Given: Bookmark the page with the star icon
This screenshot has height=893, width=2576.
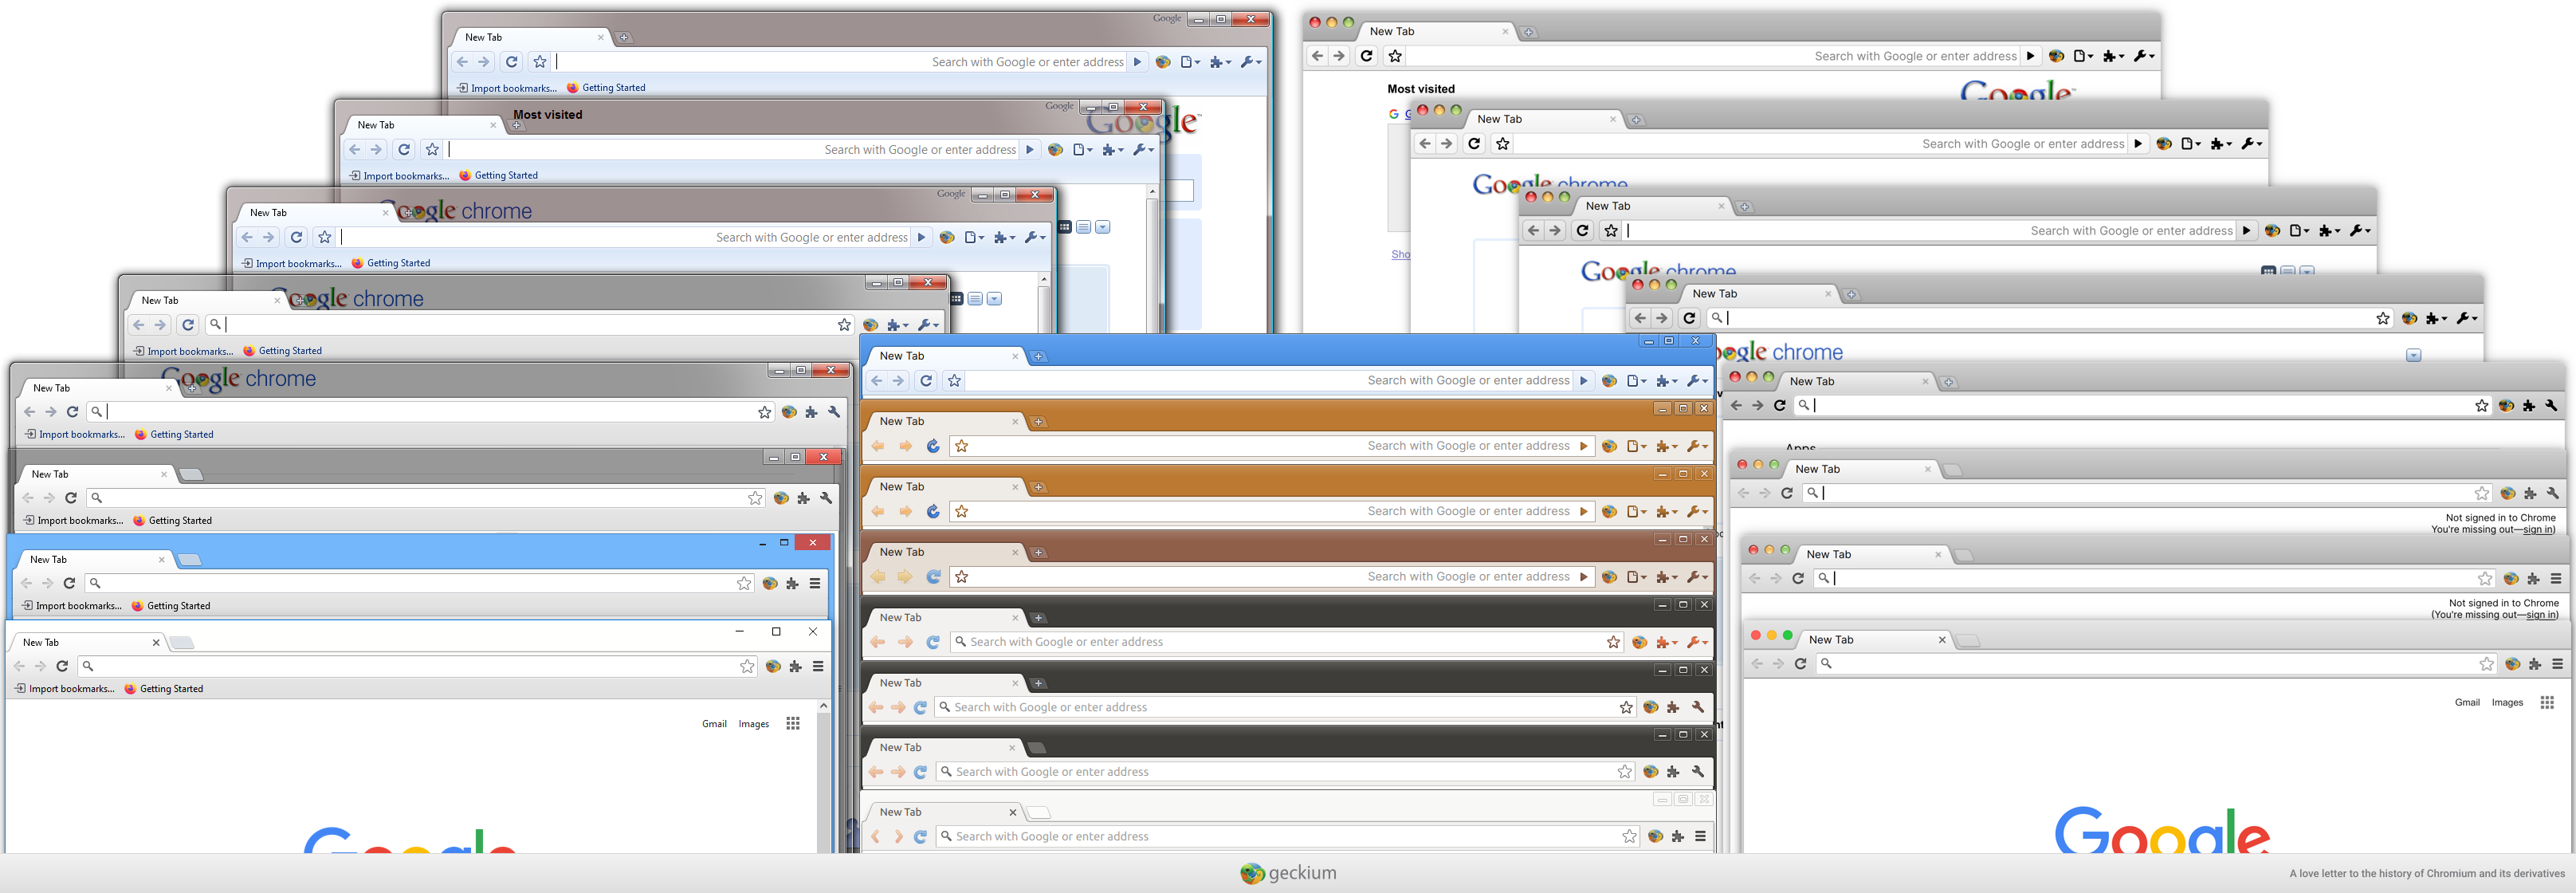Looking at the screenshot, I should tap(953, 380).
